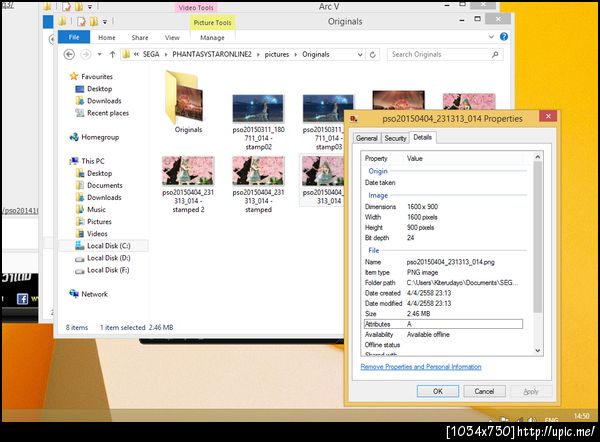Select pso20150404_231313_014 - stamped thumbnail
This screenshot has width=600, height=442.
click(x=258, y=171)
